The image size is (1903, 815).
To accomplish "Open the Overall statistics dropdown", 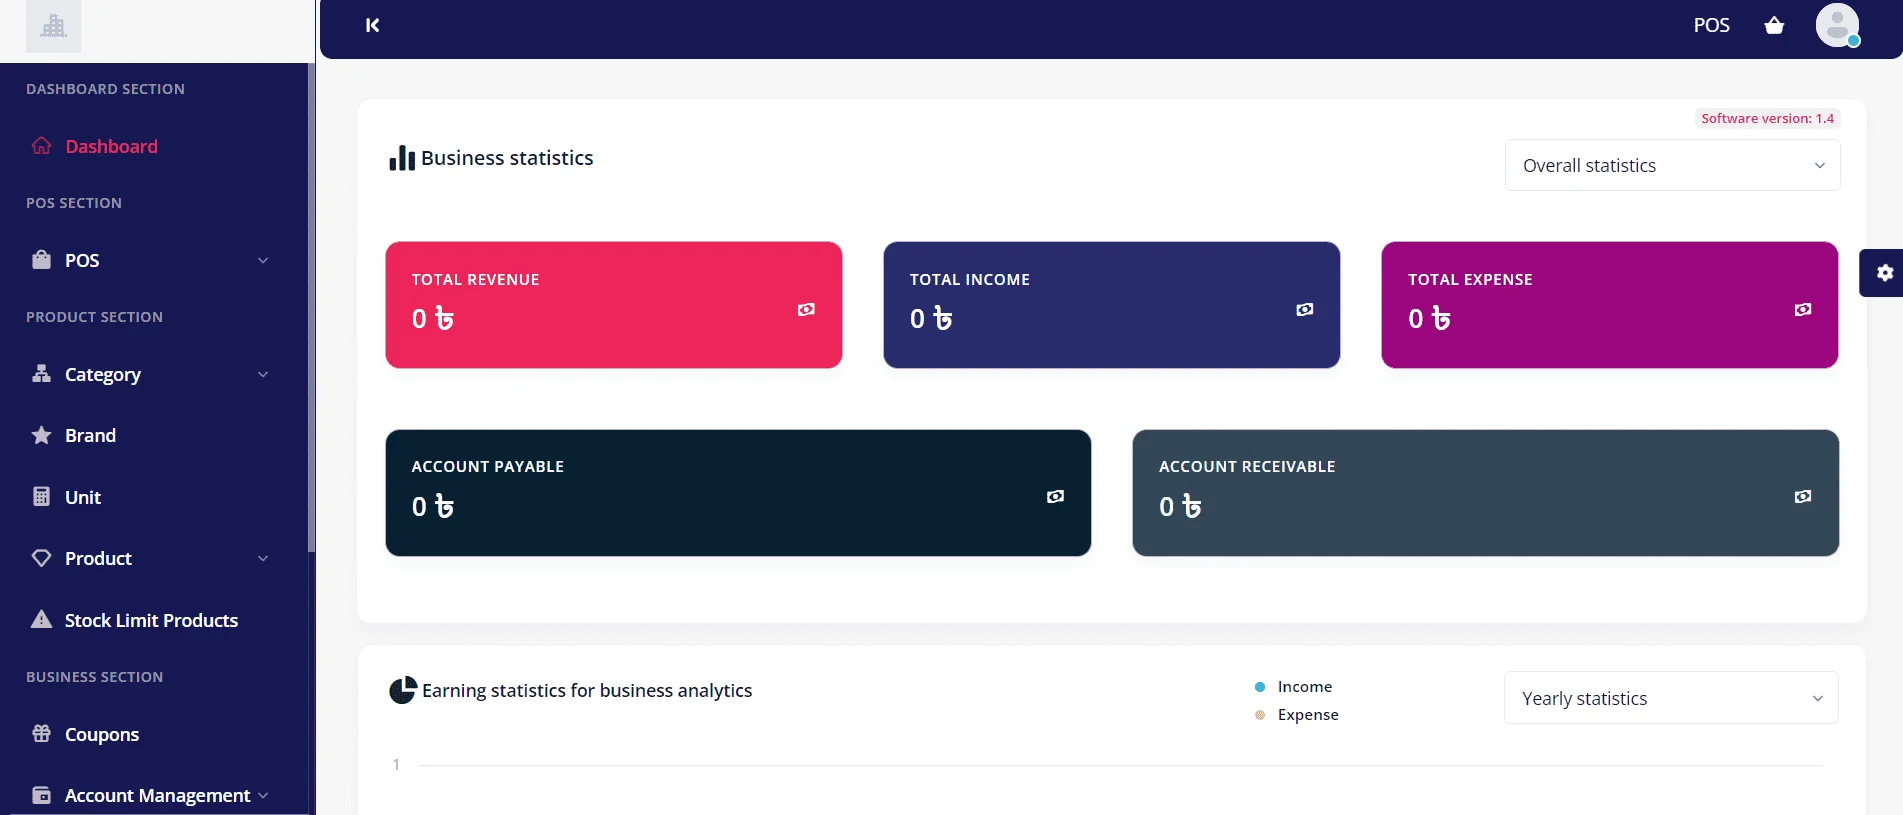I will pyautogui.click(x=1672, y=165).
